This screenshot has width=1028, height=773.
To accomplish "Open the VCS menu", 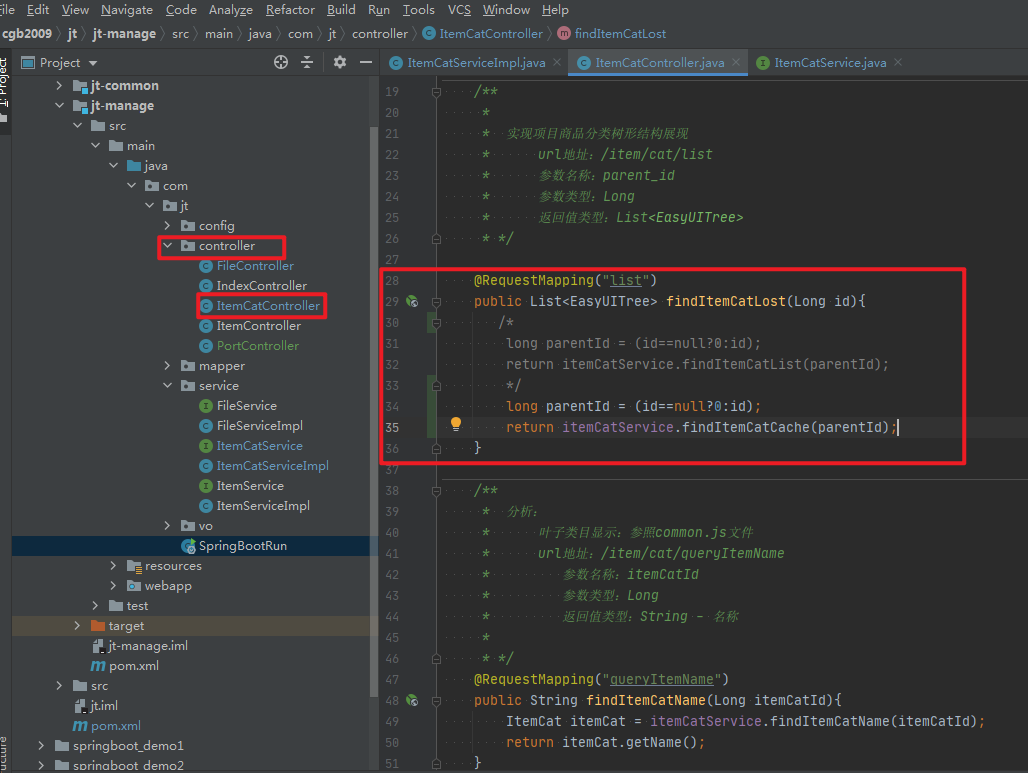I will tap(459, 10).
